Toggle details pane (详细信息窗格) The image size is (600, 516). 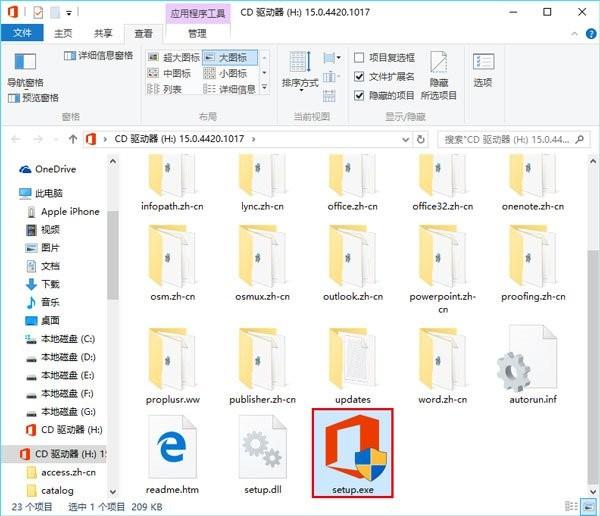pos(98,56)
